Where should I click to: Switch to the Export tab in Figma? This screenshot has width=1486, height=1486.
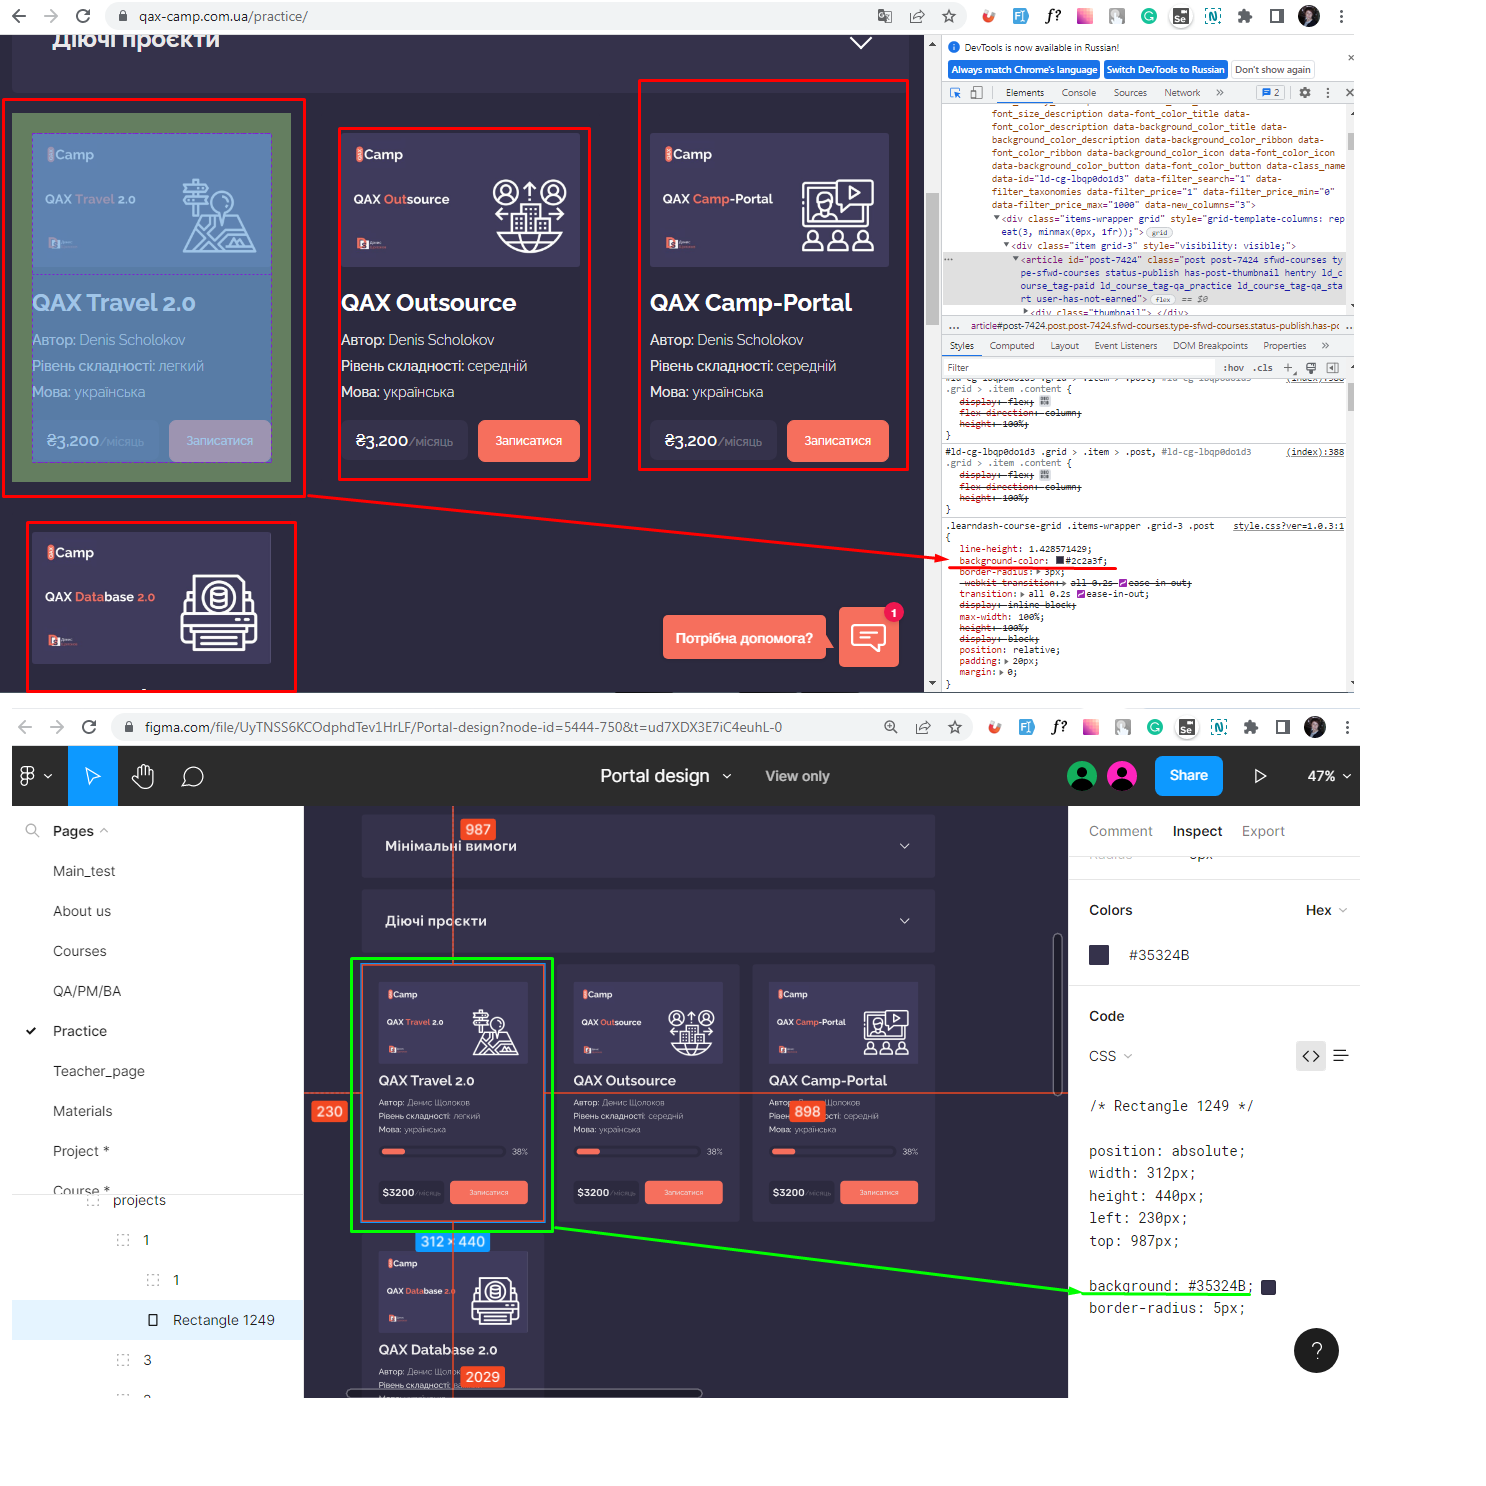click(1263, 831)
